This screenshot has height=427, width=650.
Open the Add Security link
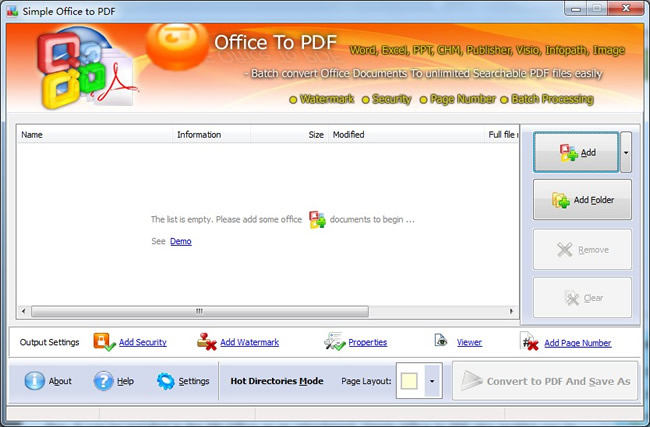coord(143,342)
